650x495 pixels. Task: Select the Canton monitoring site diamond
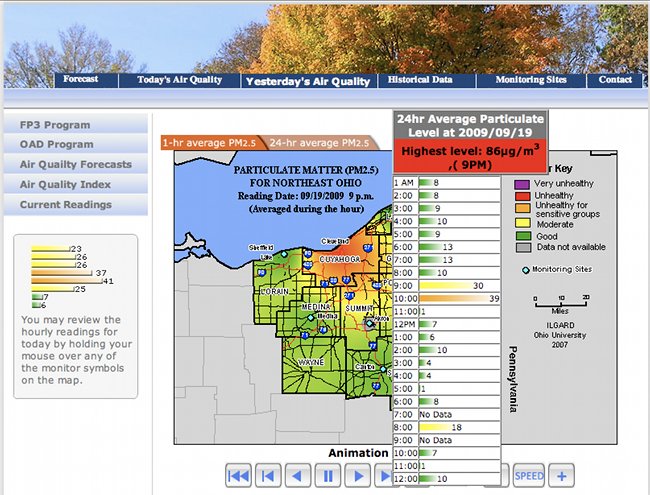click(383, 369)
